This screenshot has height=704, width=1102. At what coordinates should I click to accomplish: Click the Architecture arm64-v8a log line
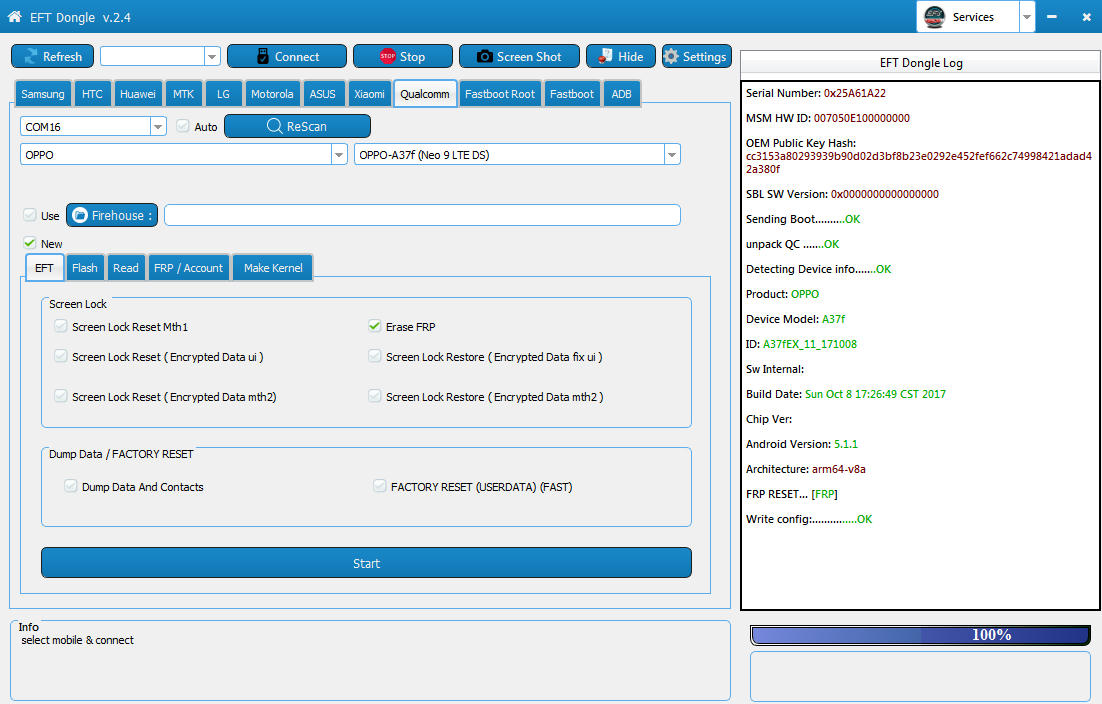click(x=805, y=469)
